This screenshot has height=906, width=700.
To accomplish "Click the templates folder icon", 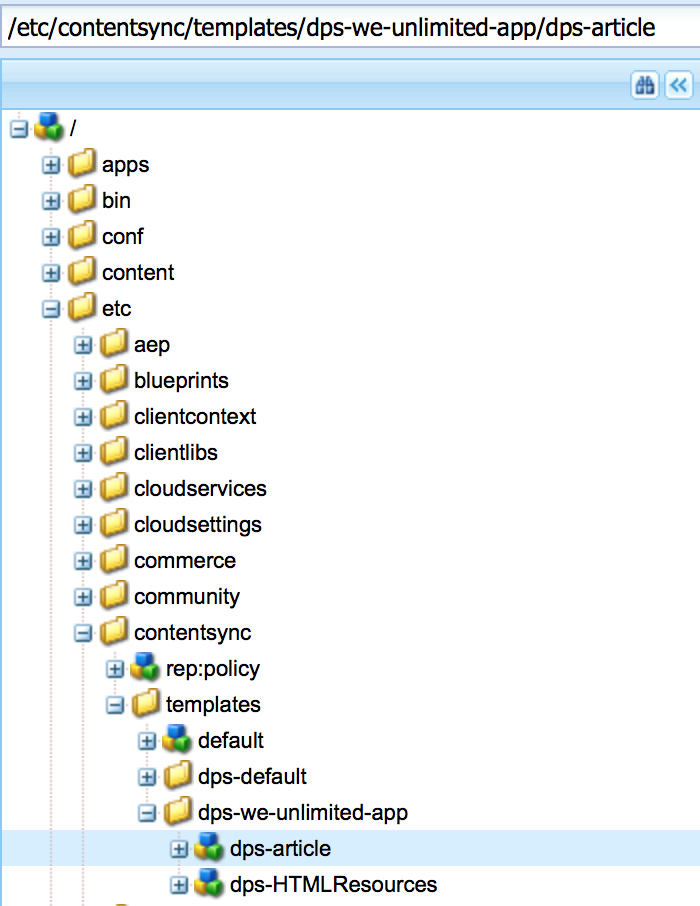I will coord(146,703).
